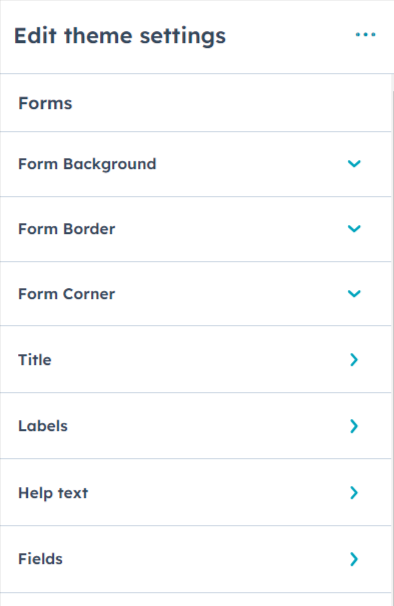Viewport: 394px width, 606px height.
Task: Expand the Form Corner chevron
Action: click(x=354, y=293)
